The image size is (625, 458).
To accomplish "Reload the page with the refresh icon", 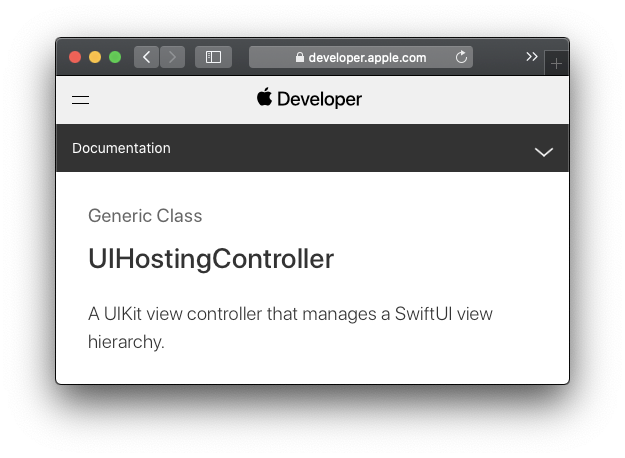I will point(461,57).
